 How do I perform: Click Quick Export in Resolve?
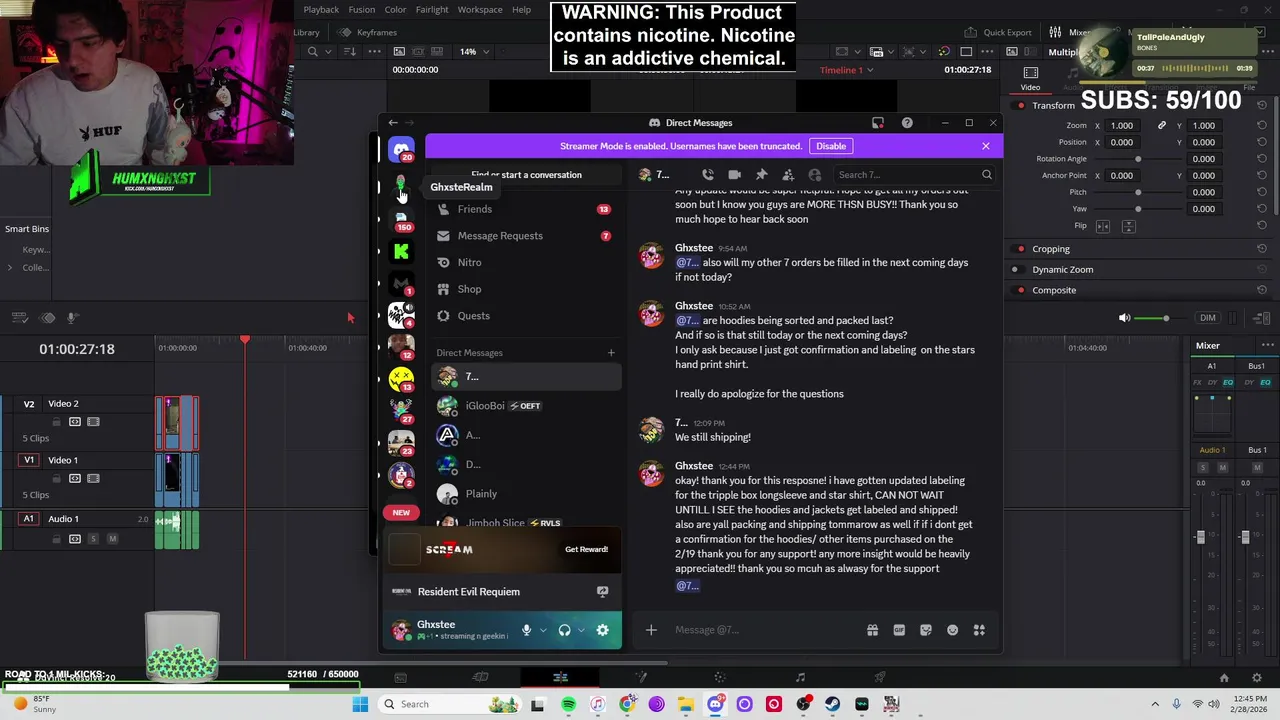tap(998, 32)
